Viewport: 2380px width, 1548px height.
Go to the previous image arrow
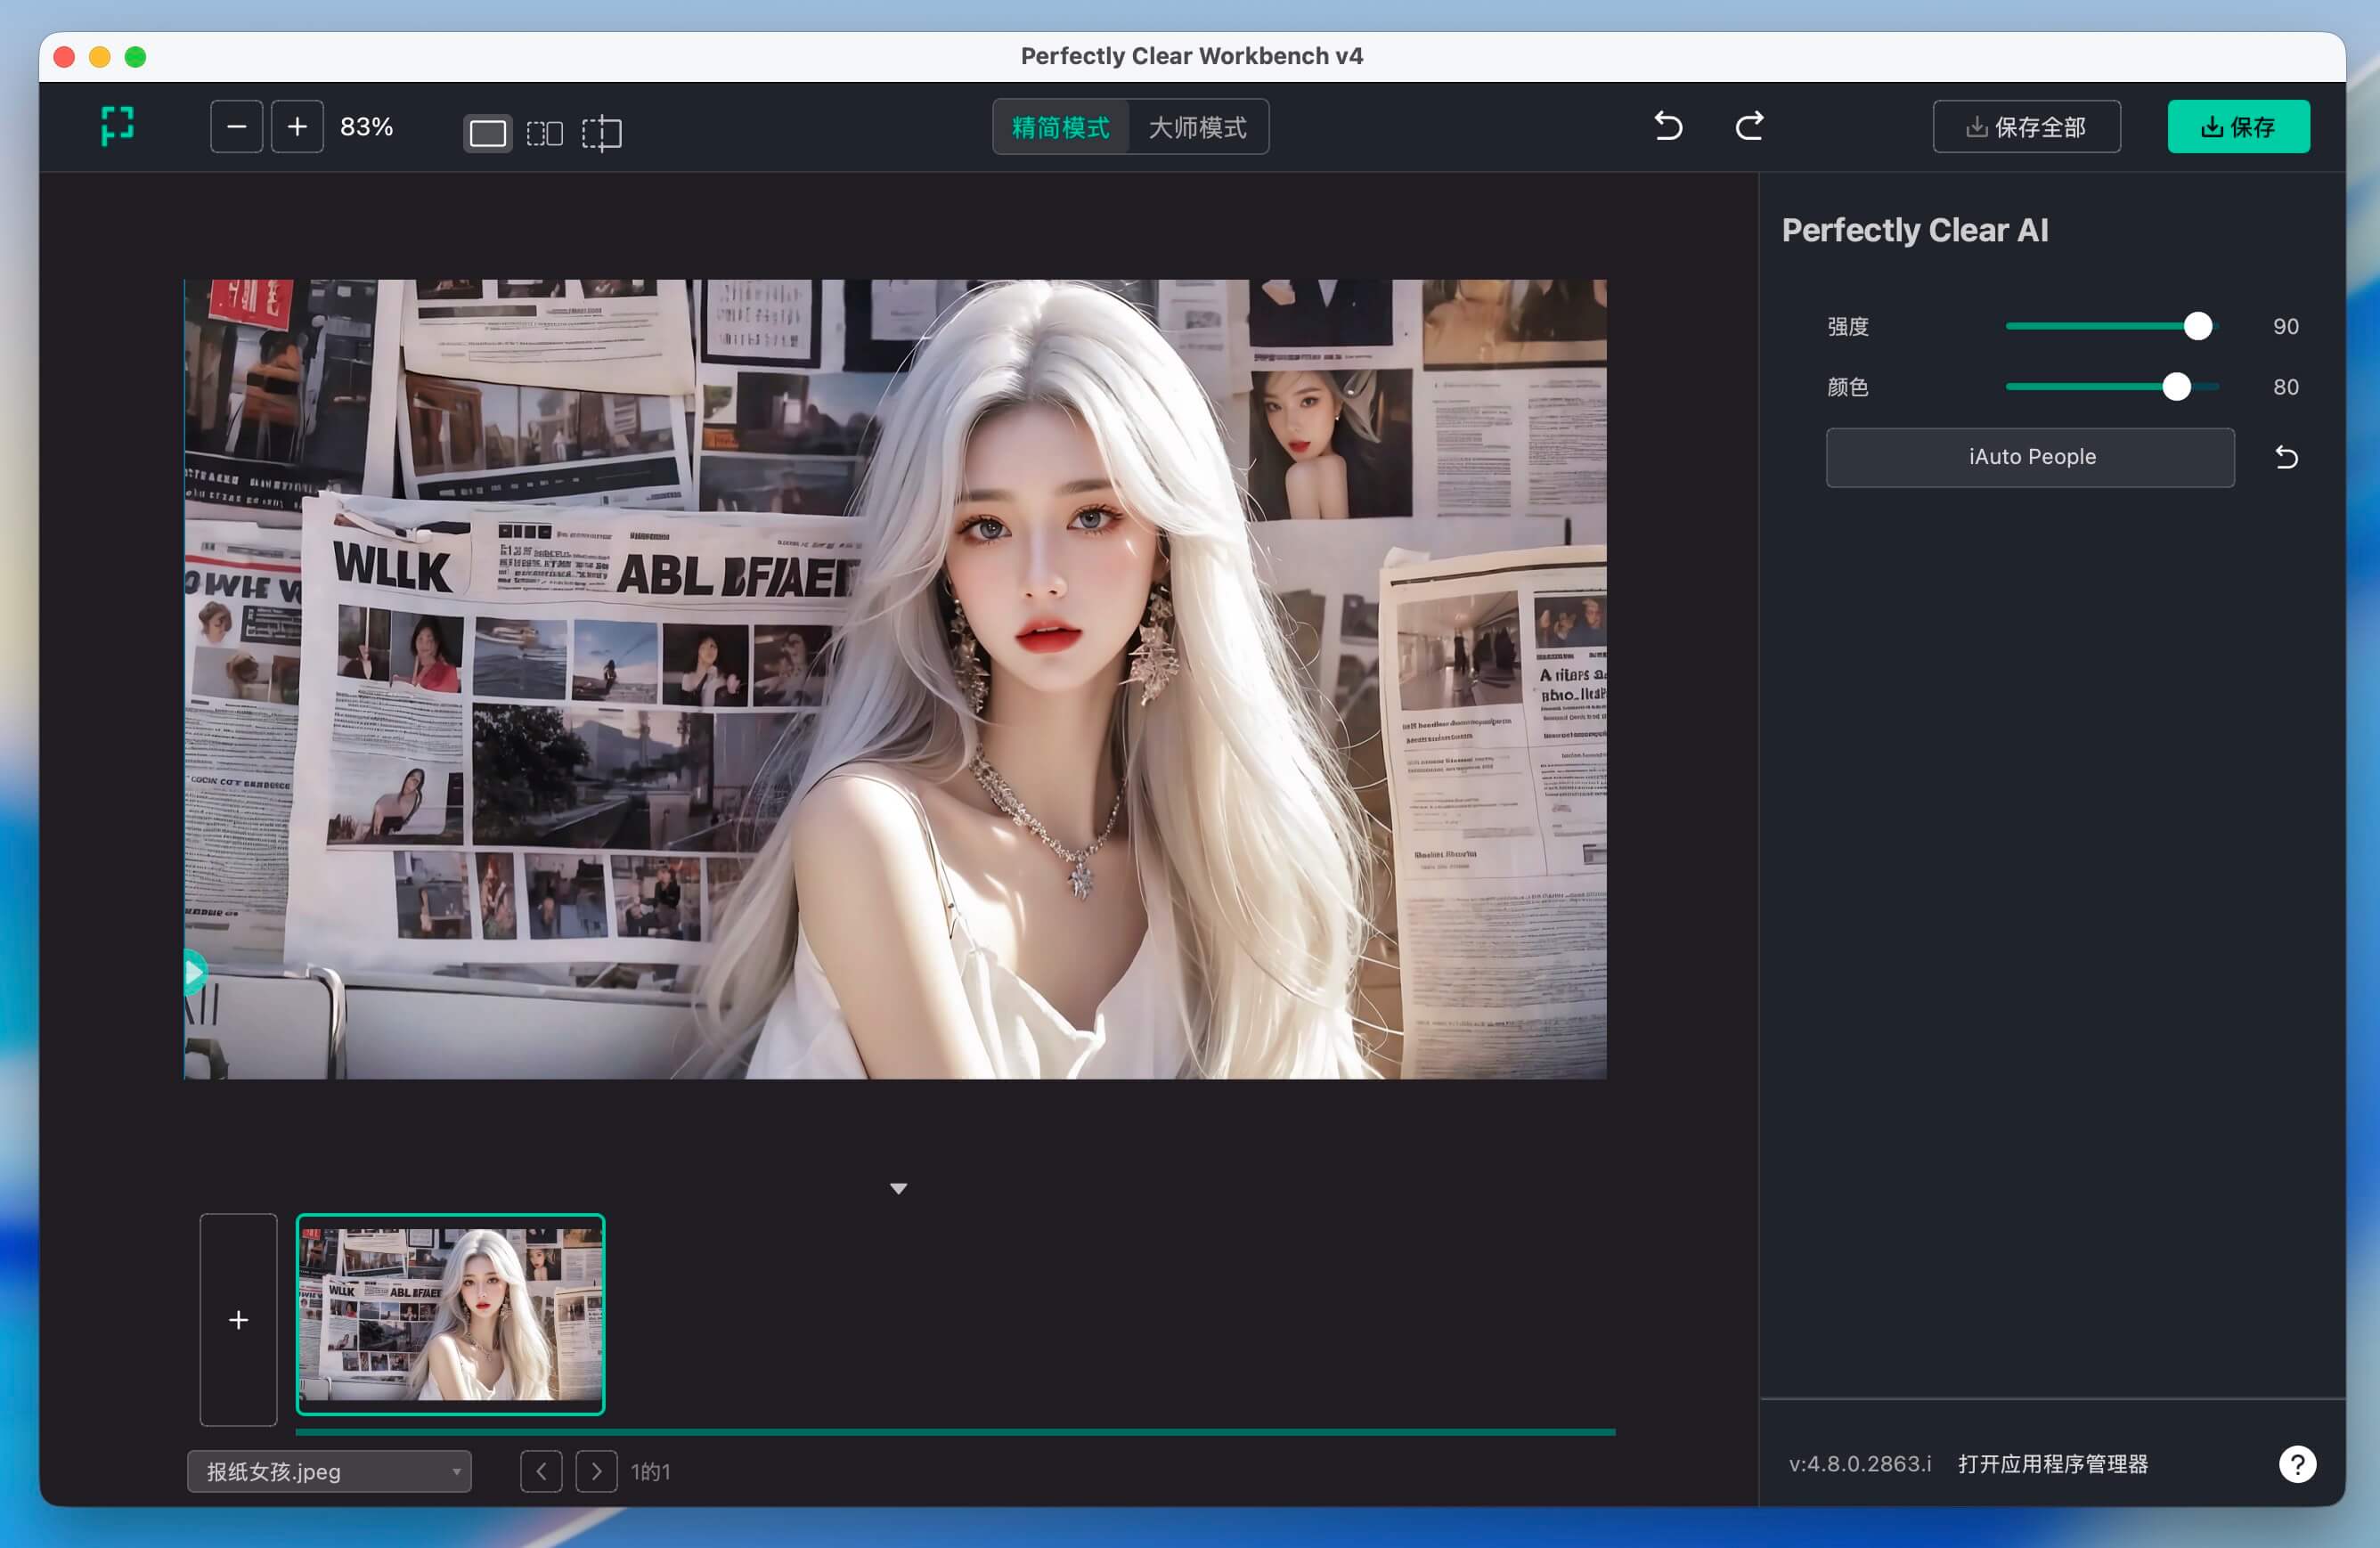coord(541,1472)
